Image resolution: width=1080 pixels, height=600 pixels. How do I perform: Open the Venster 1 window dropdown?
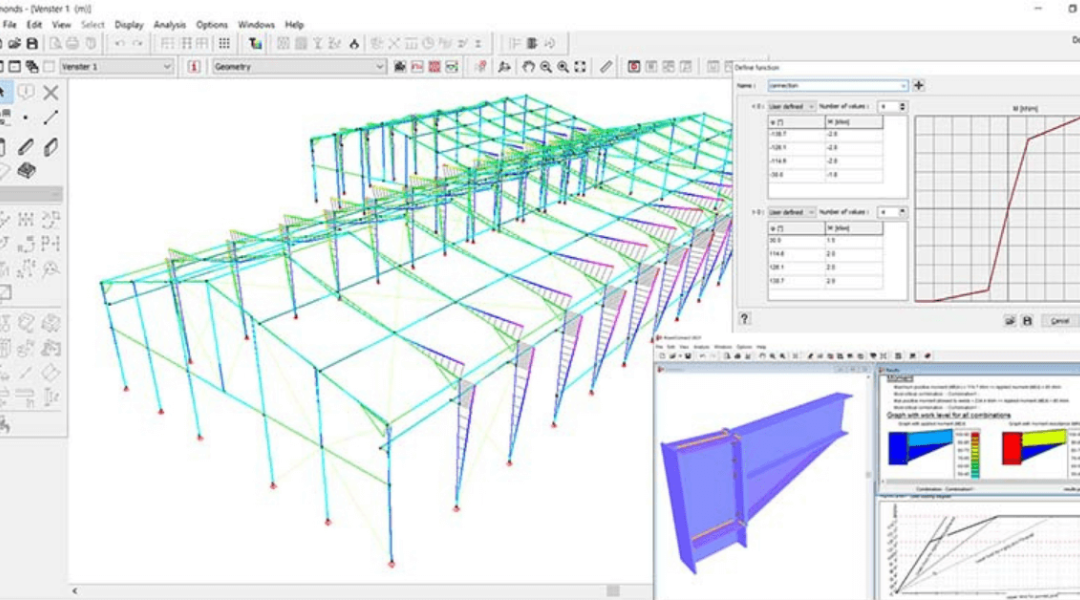169,66
